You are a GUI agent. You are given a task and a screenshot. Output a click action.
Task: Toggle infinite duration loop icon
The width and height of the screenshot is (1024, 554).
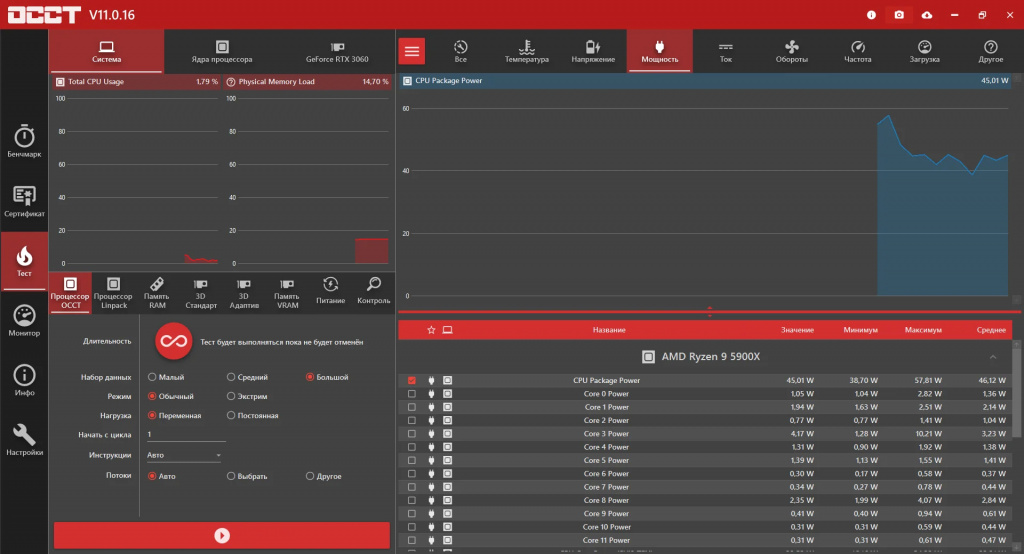point(174,341)
